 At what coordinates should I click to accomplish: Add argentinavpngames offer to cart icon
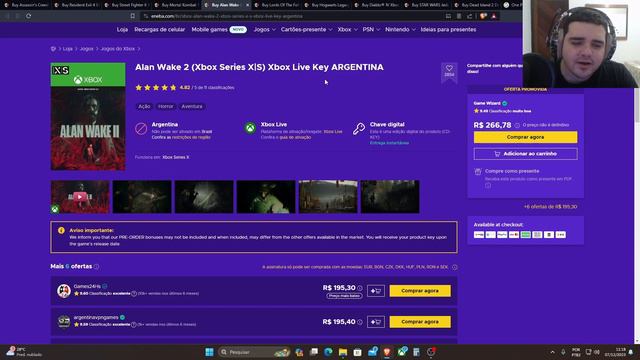coord(376,322)
